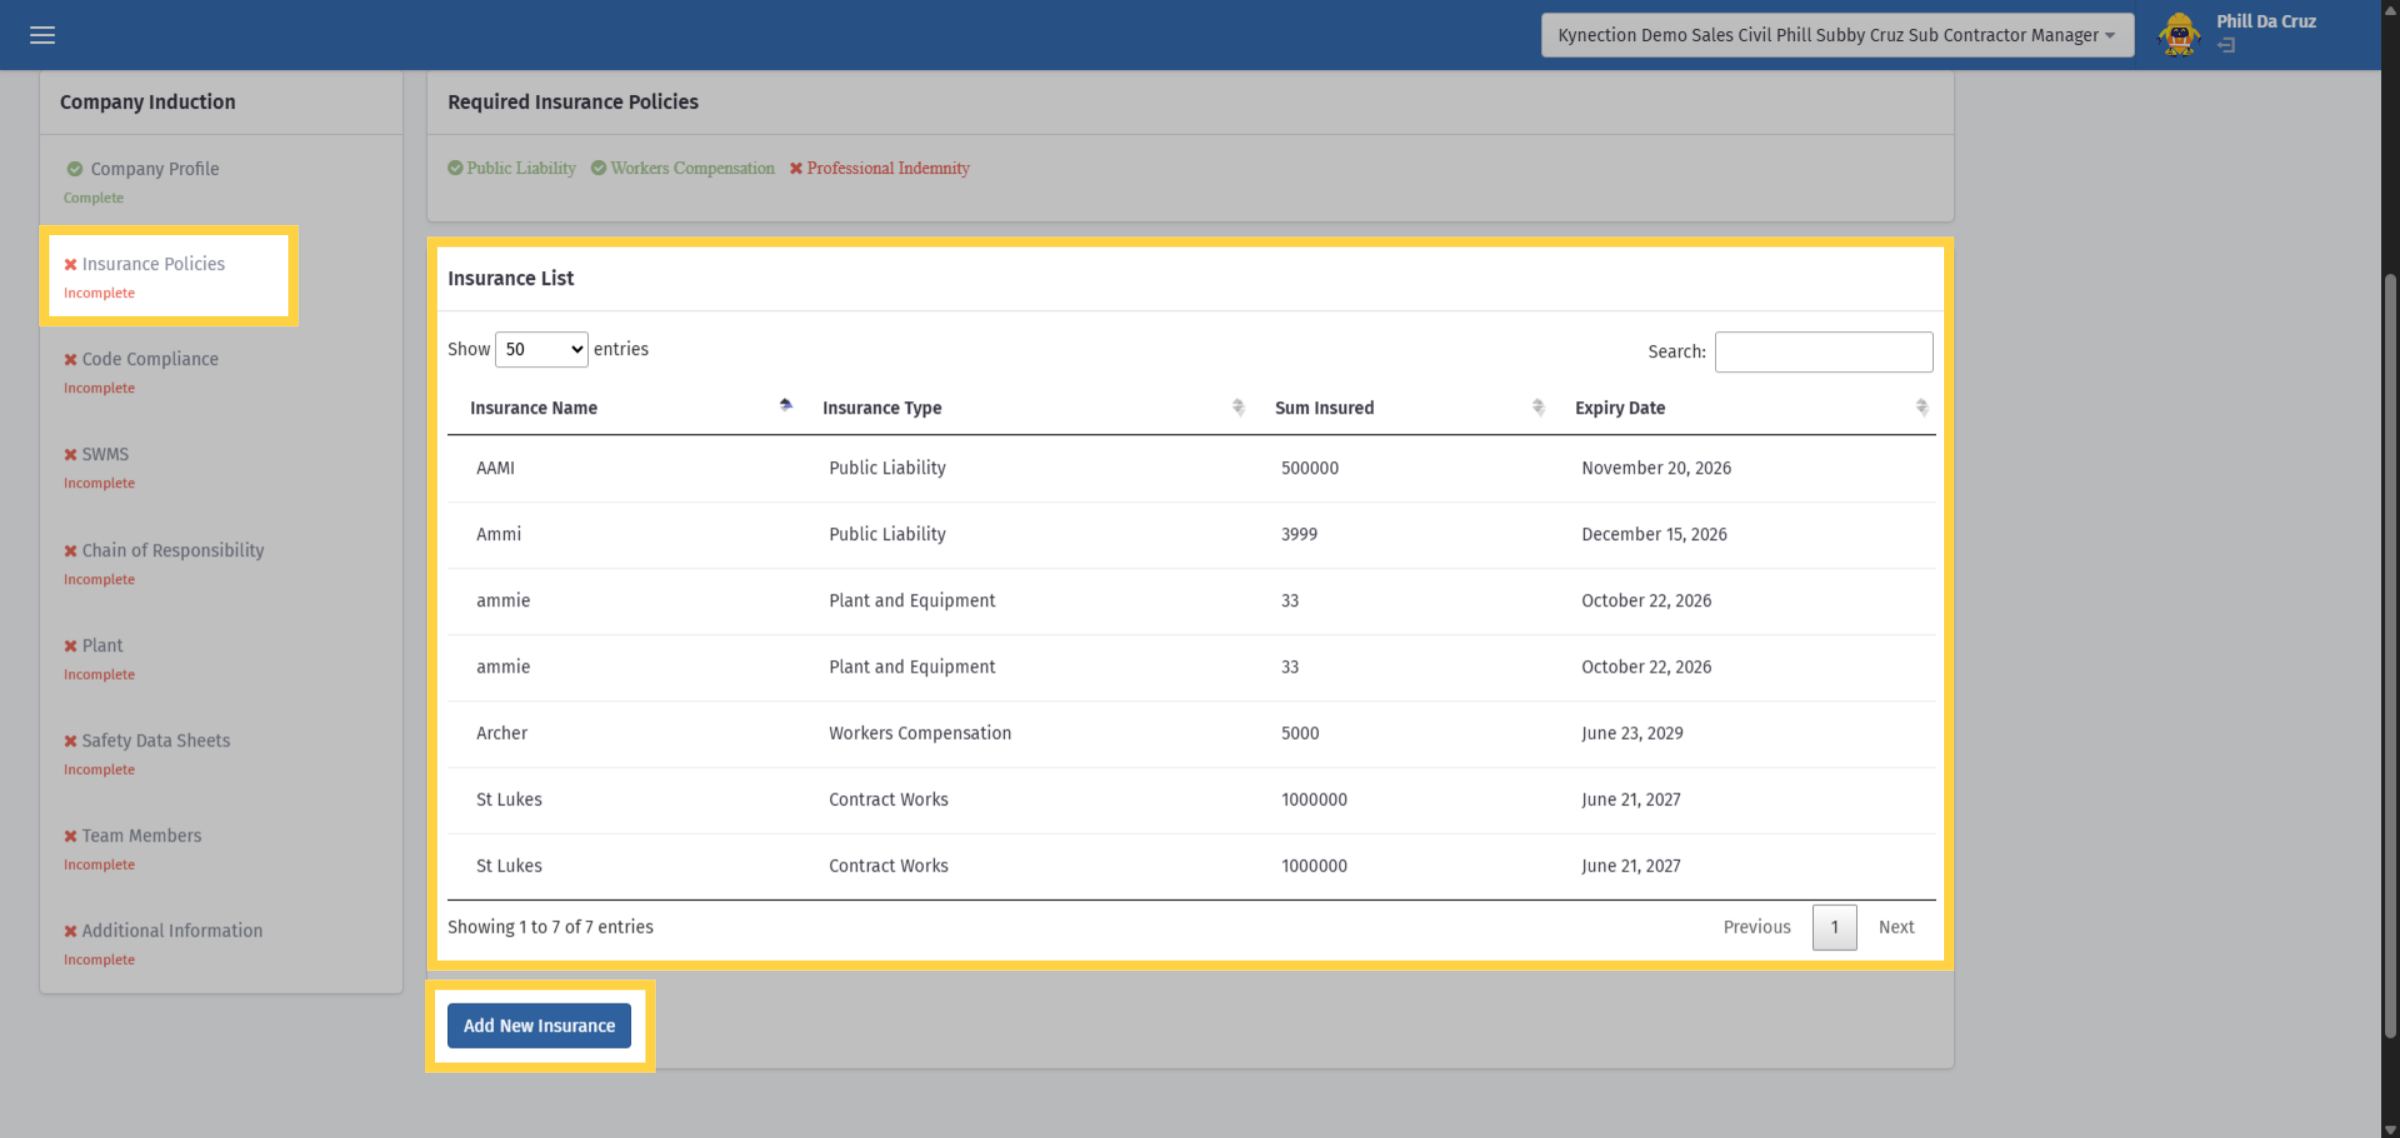2400x1138 pixels.
Task: Click the Next pagination link
Action: (x=1896, y=927)
